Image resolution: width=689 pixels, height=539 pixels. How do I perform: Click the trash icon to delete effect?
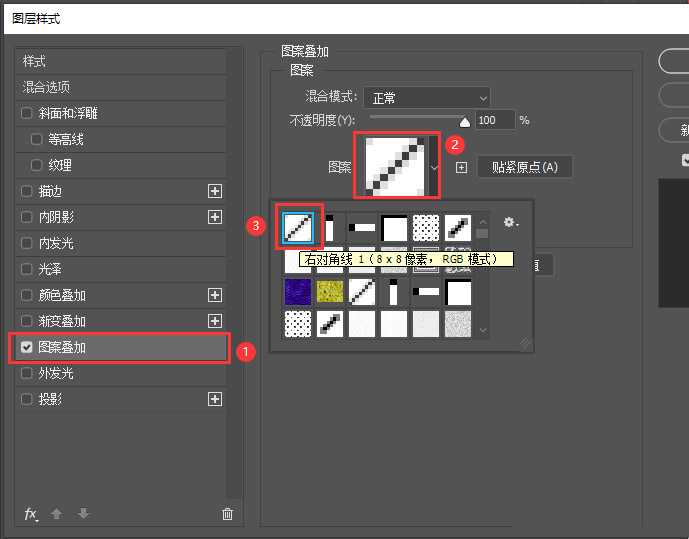click(227, 514)
